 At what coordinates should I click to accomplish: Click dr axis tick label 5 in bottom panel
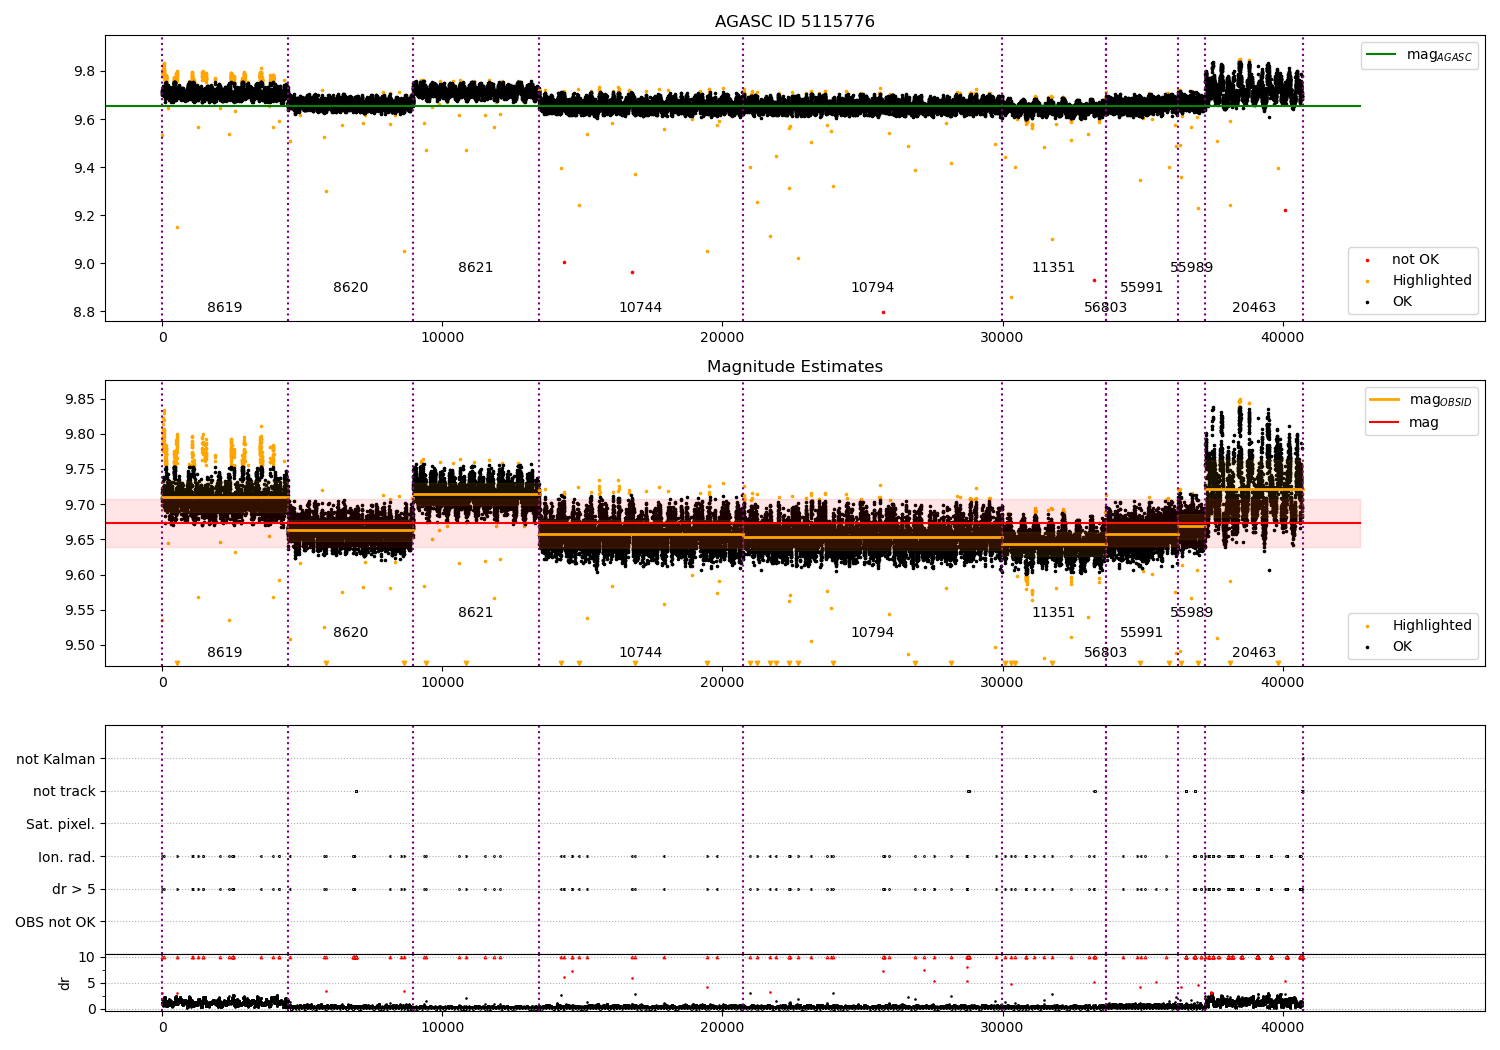tap(91, 983)
